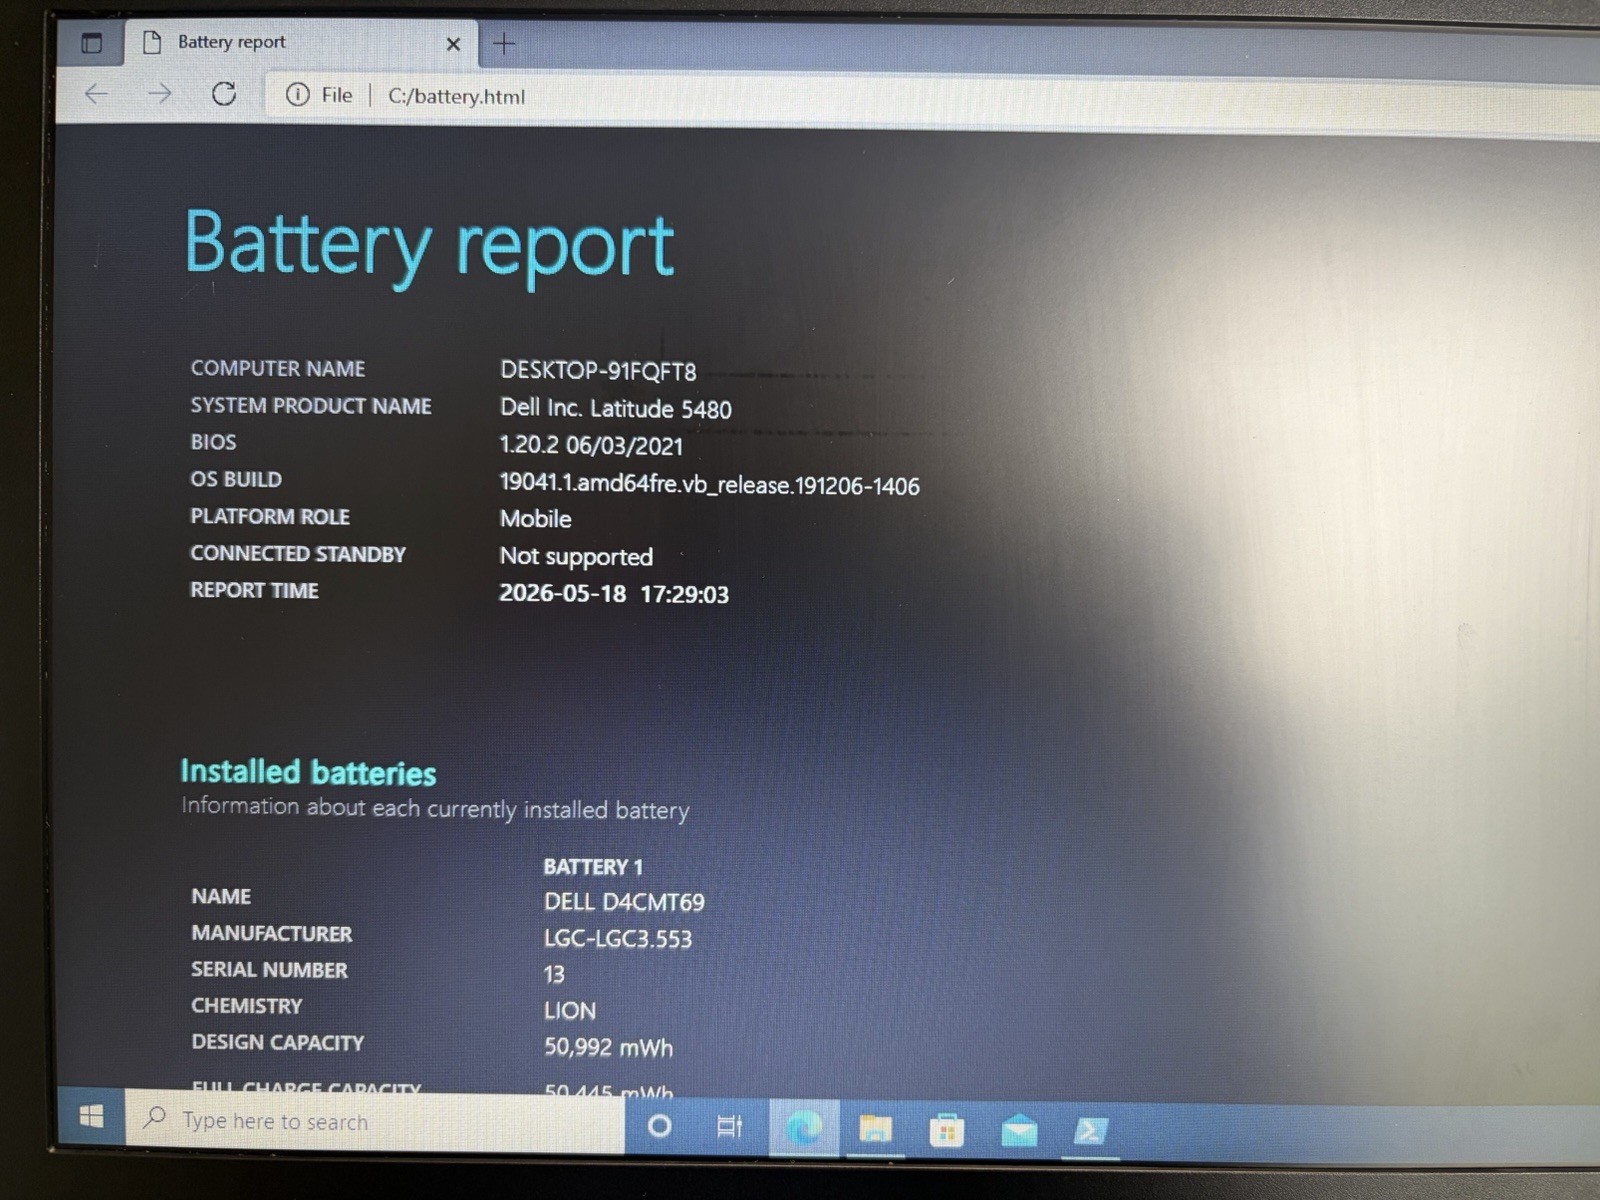The width and height of the screenshot is (1600, 1200).
Task: Click BIOS value '1.20.2 06/03/2021'
Action: pos(591,445)
